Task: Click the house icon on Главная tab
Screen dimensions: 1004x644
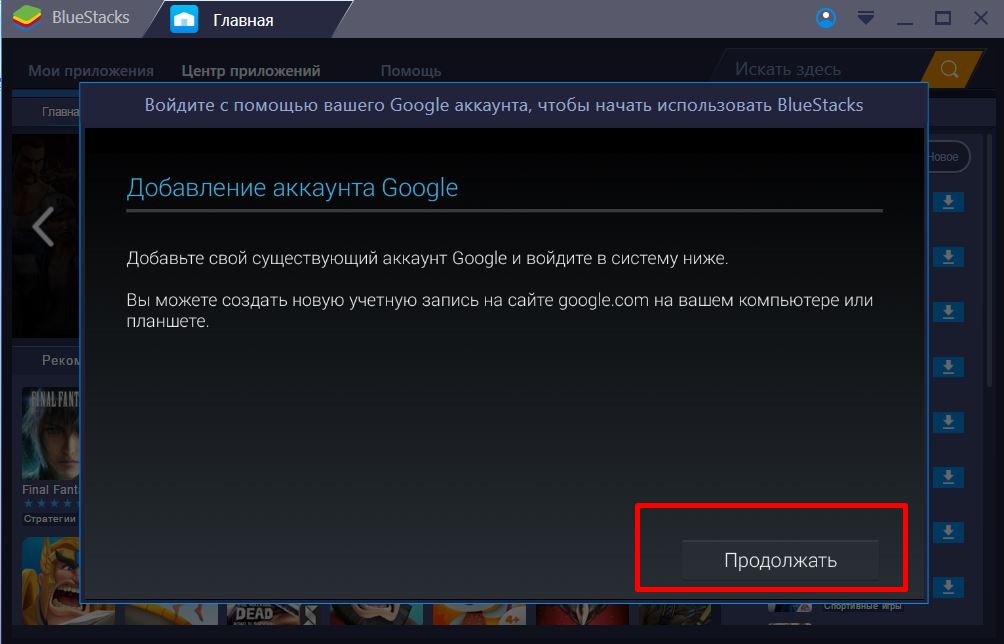Action: (184, 19)
